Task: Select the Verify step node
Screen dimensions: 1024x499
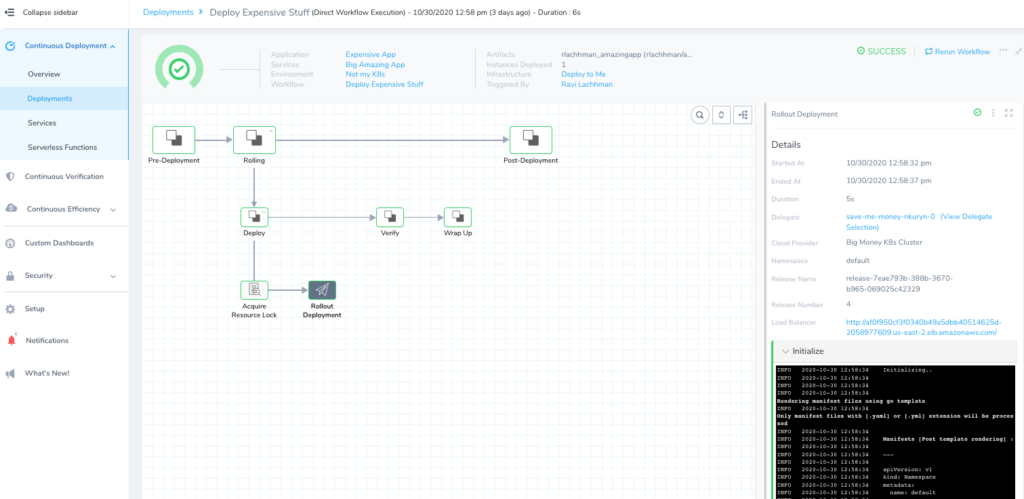Action: point(390,217)
